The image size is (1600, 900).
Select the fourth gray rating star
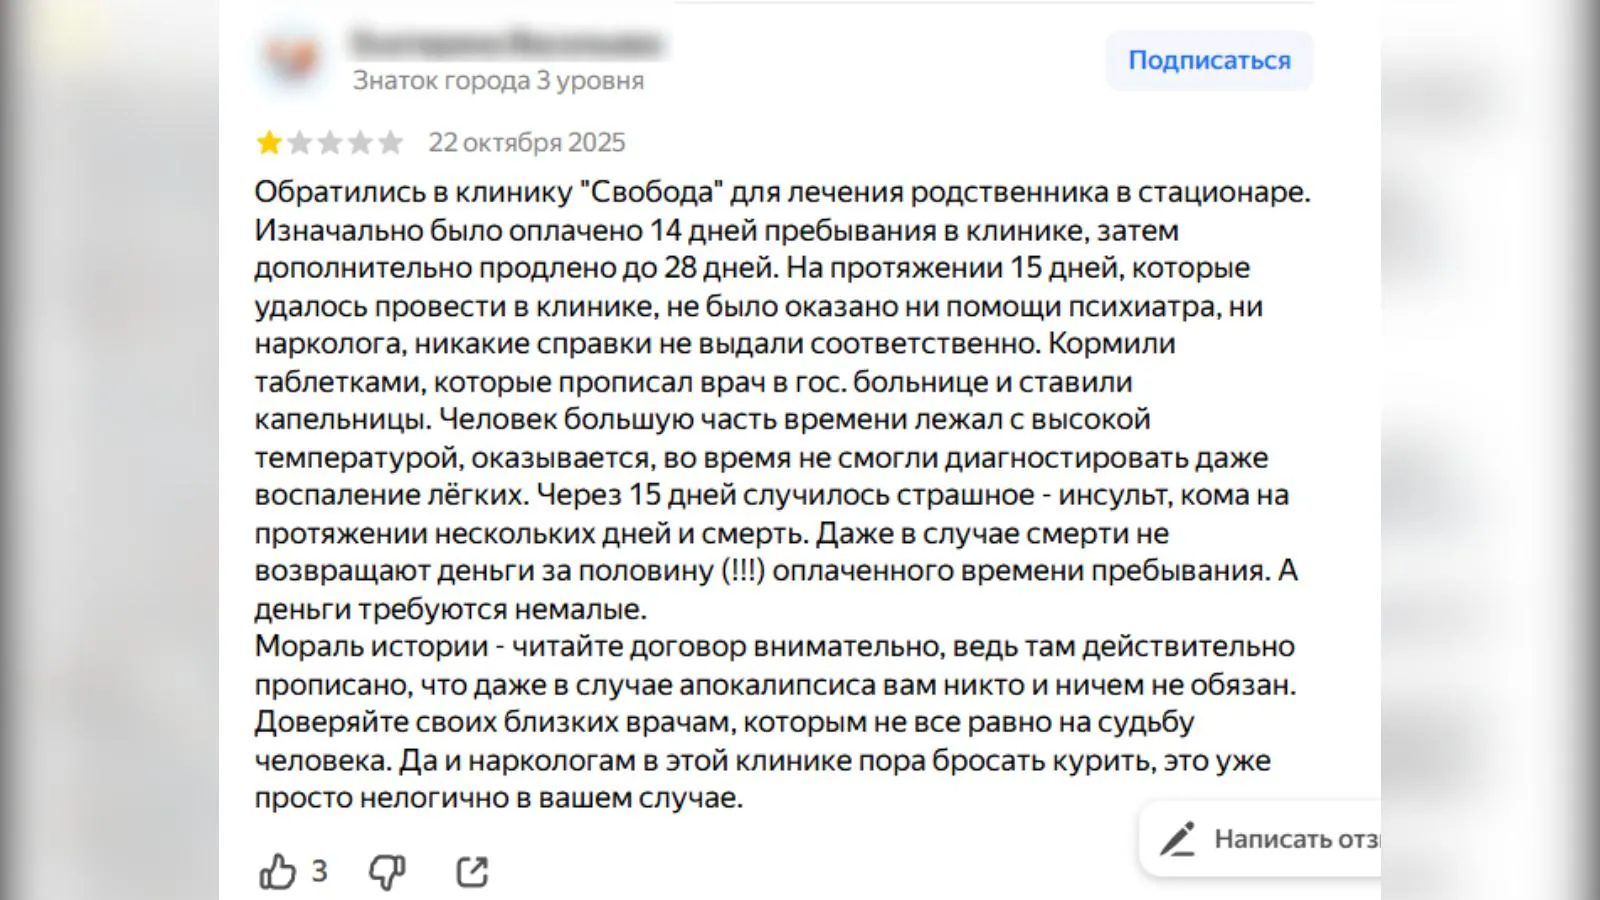[x=362, y=142]
